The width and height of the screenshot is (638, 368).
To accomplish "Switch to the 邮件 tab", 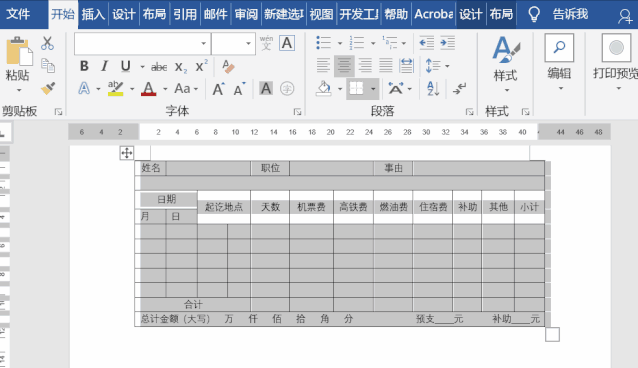I will pos(215,14).
